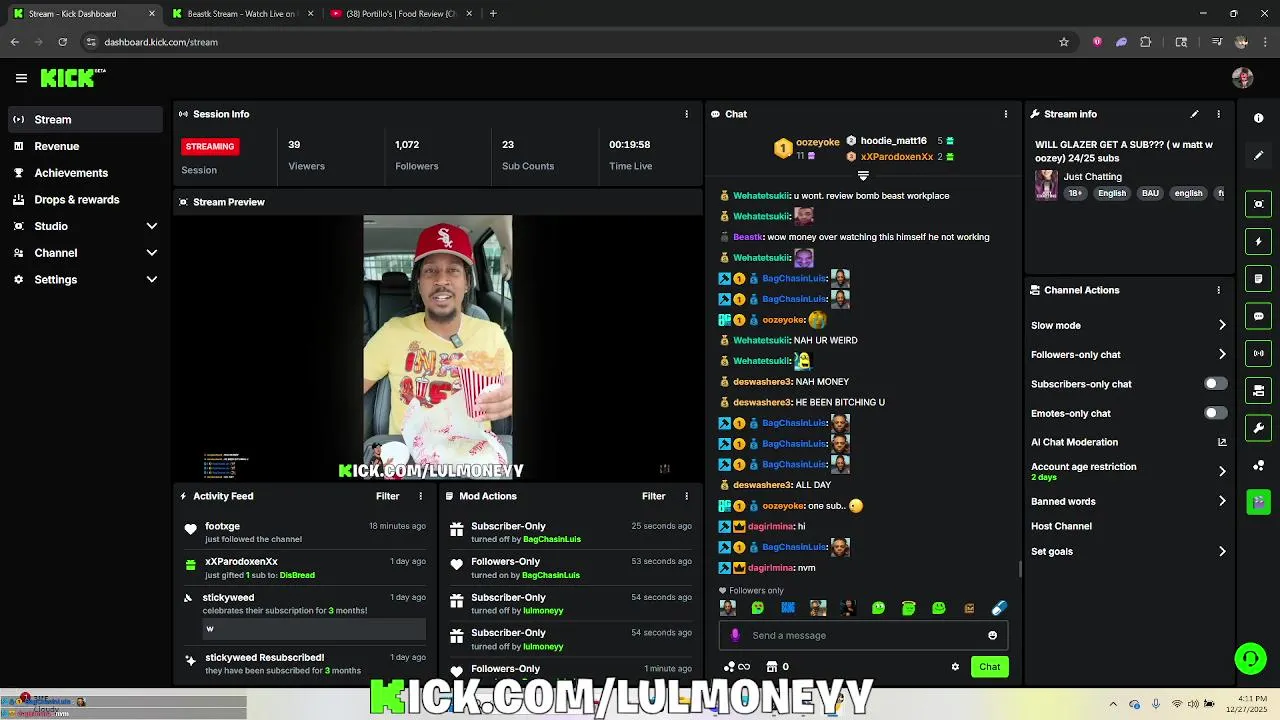
Task: Open Mod Actions Filter
Action: pos(653,496)
